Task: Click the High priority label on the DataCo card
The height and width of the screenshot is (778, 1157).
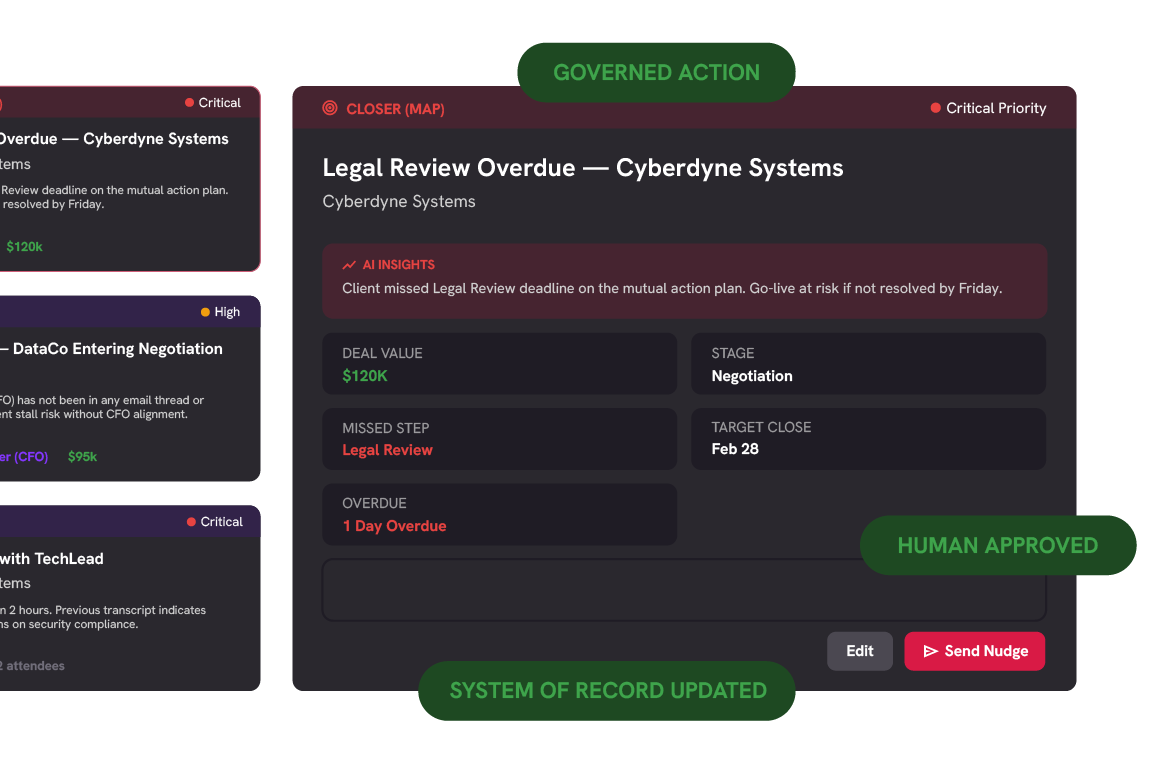Action: 227,312
